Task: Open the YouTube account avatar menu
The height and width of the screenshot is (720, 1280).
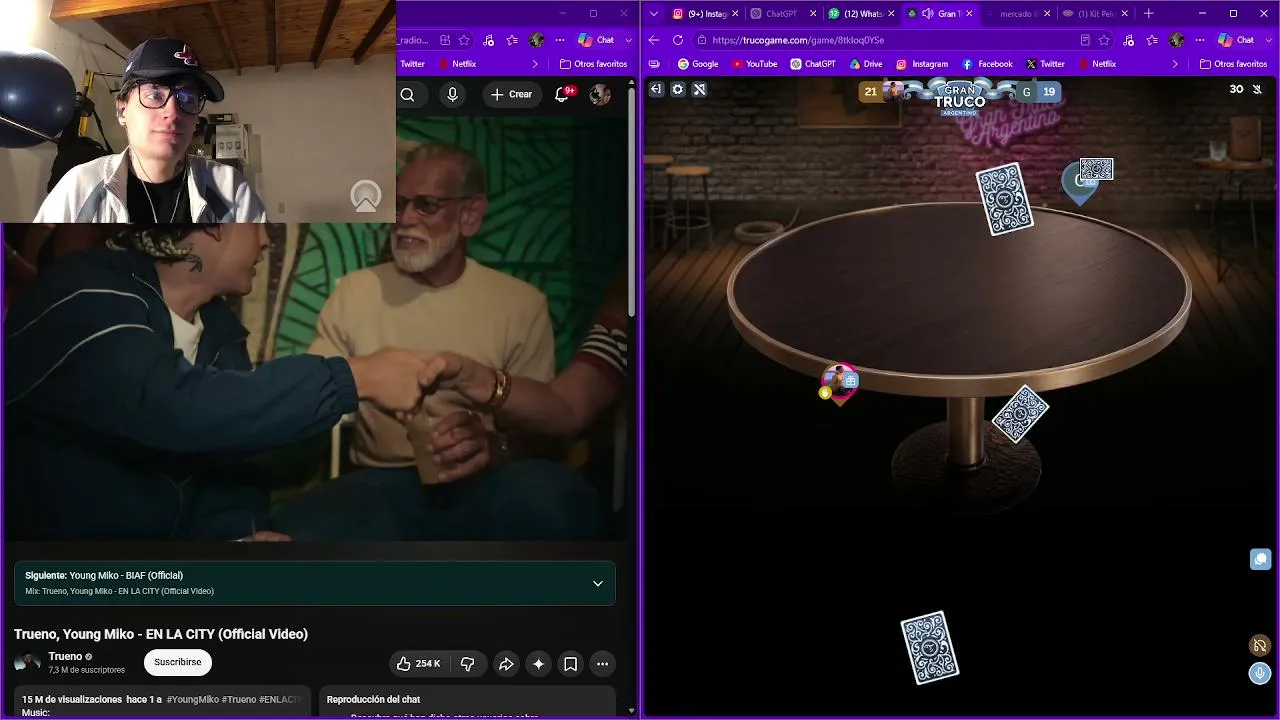Action: tap(600, 94)
